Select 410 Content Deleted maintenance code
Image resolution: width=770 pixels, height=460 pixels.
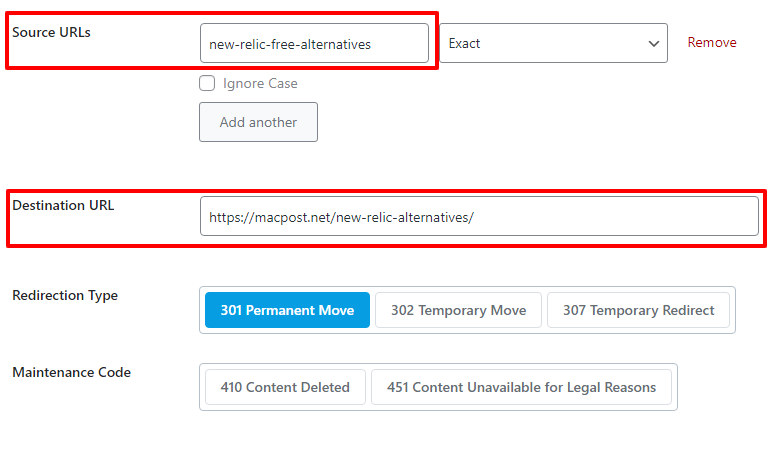[x=285, y=387]
